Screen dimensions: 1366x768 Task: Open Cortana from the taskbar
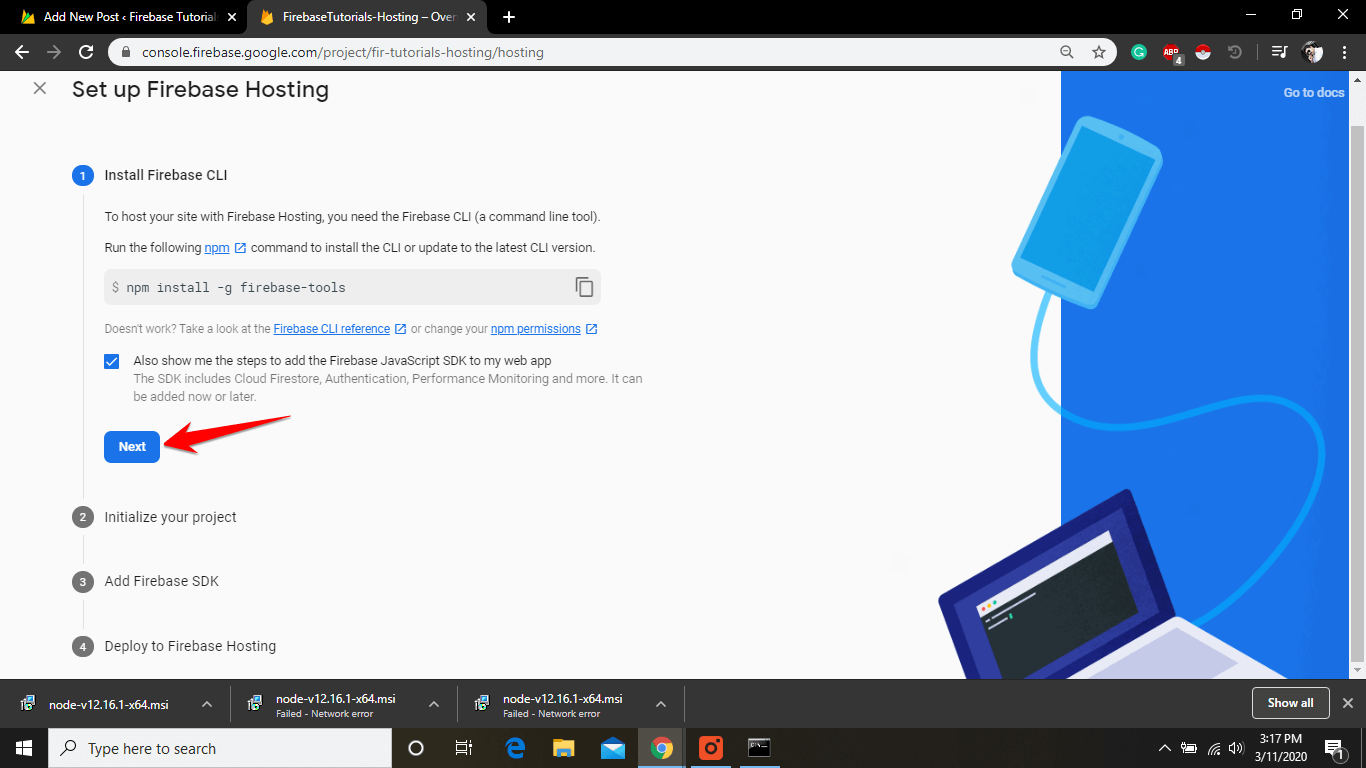point(416,748)
